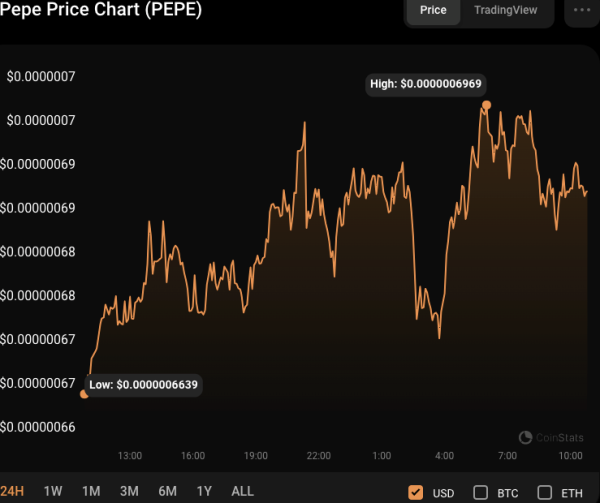The width and height of the screenshot is (600, 503).
Task: Select the 1M time range
Action: pos(91,491)
